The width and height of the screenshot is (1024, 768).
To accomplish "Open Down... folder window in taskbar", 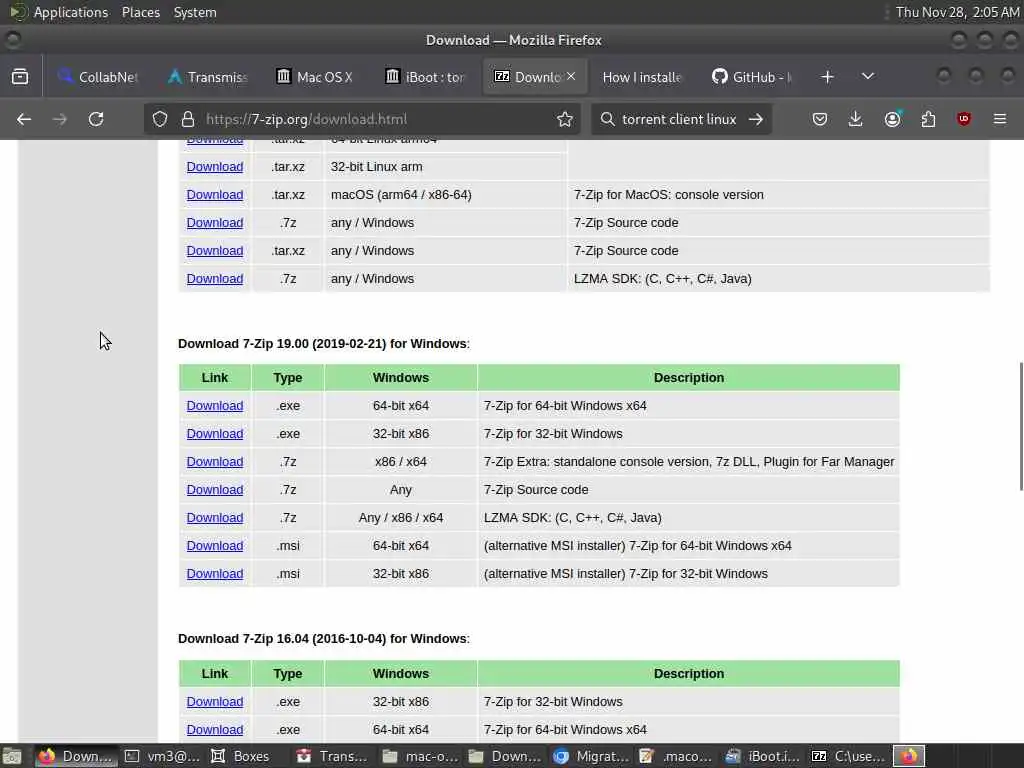I will pyautogui.click(x=505, y=756).
